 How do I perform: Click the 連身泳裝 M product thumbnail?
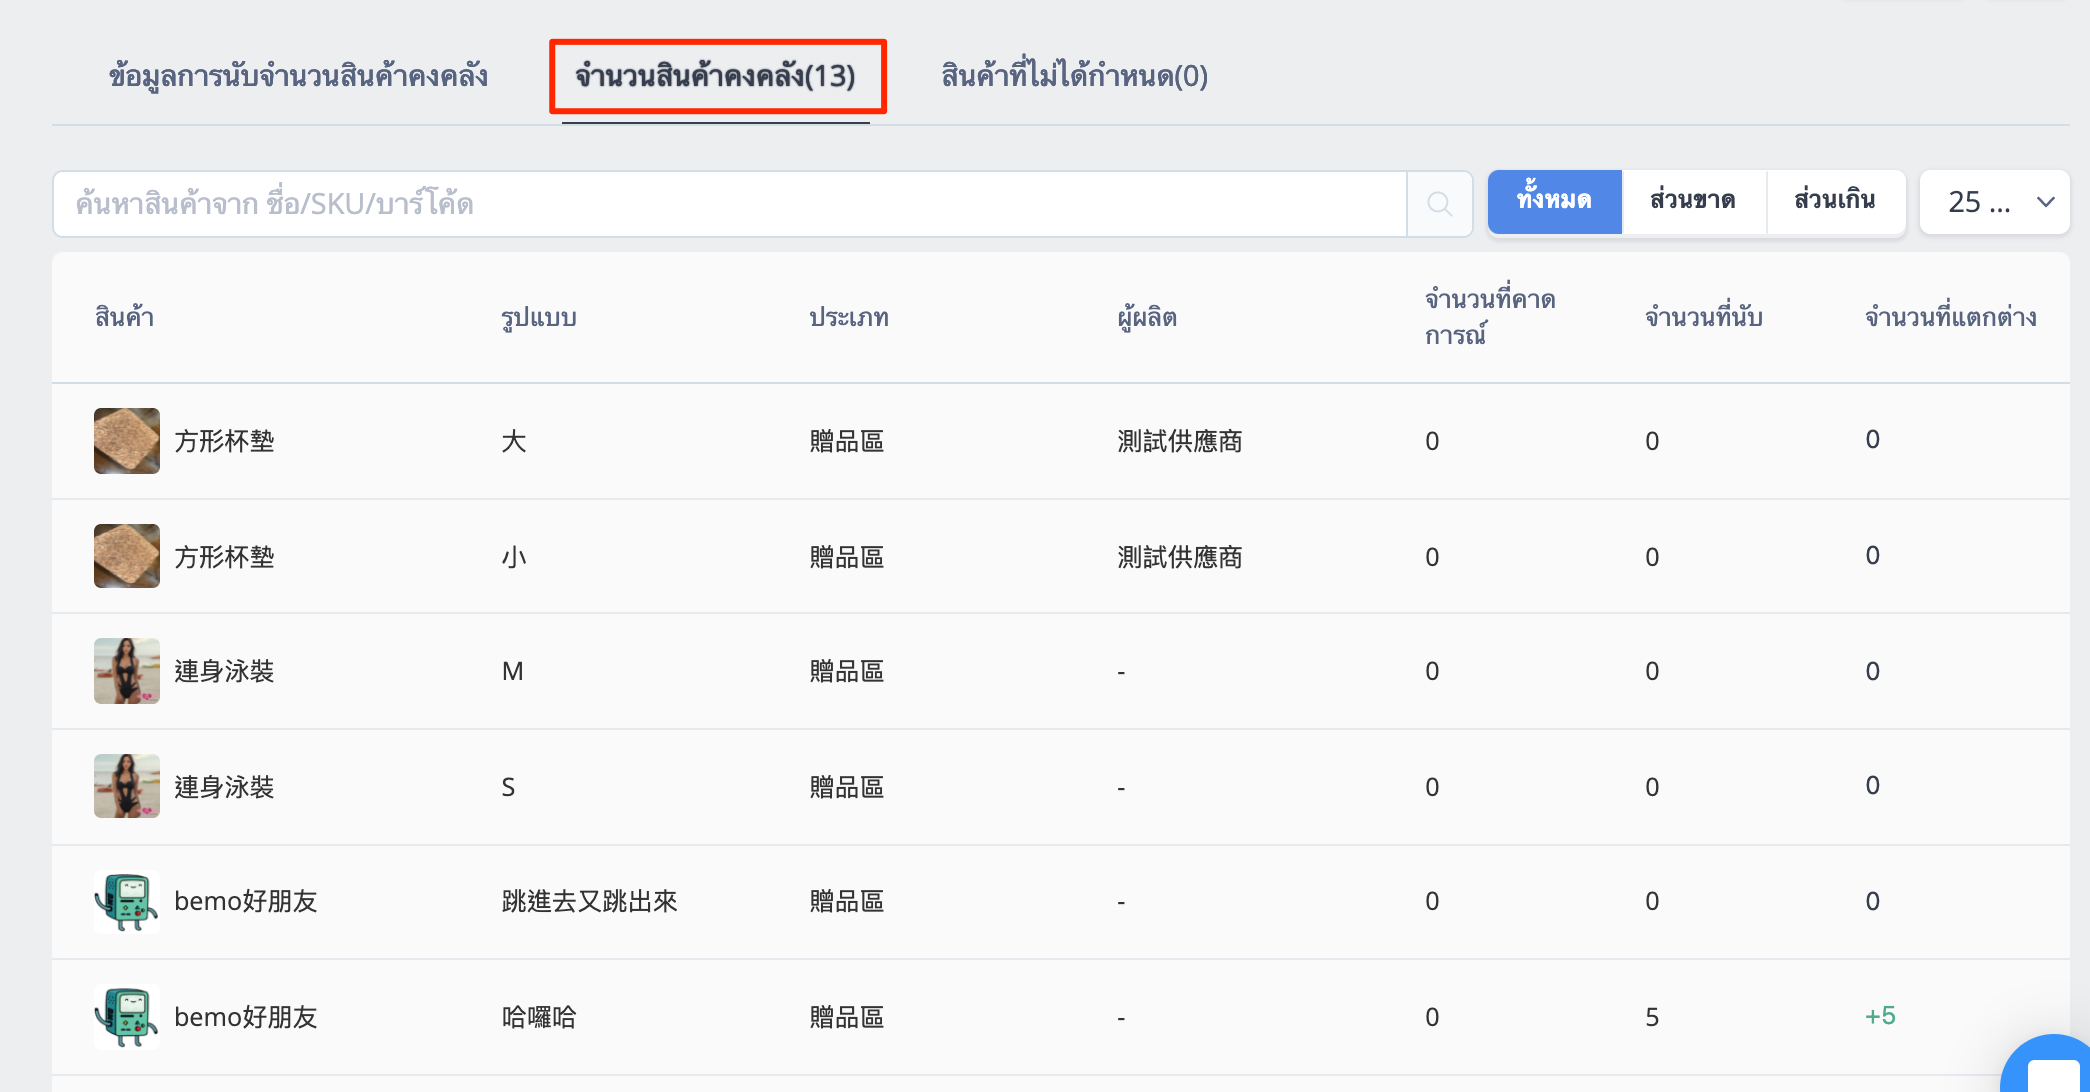(127, 671)
